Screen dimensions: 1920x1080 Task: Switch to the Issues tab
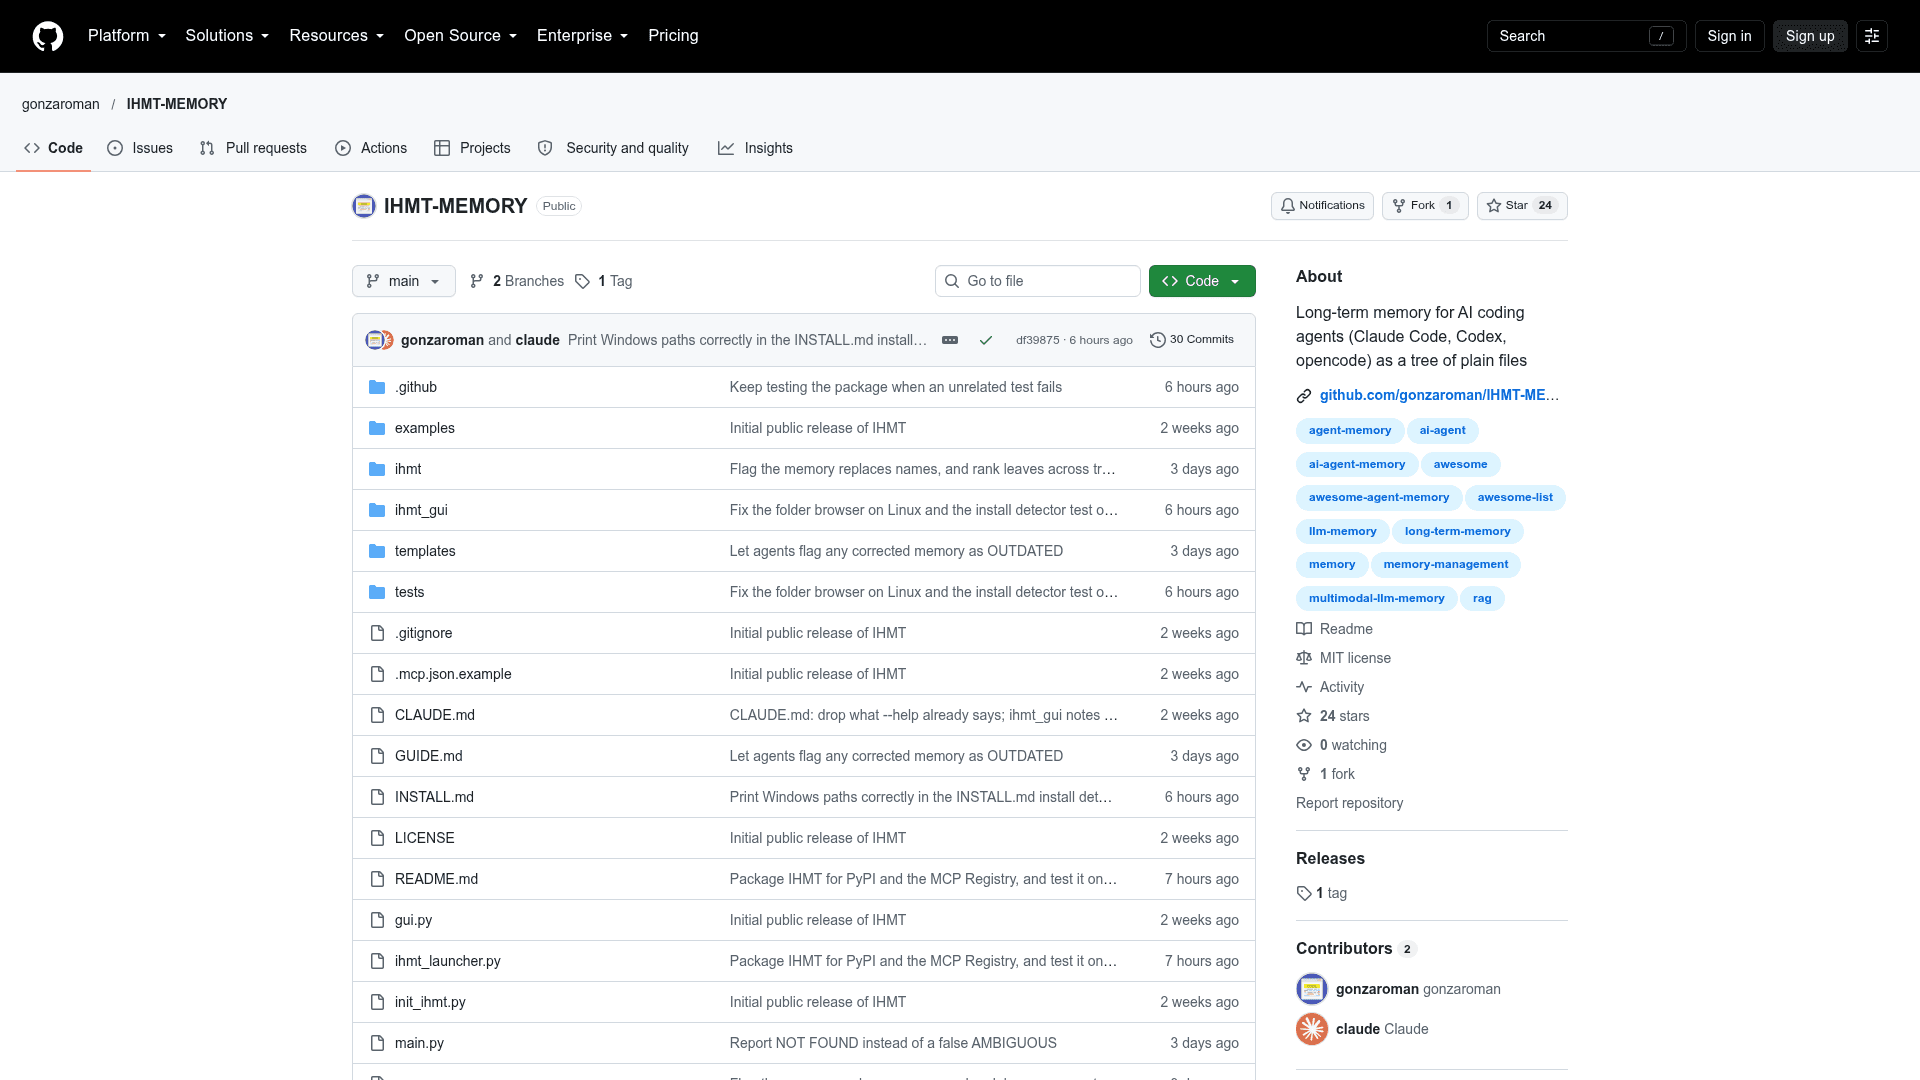click(140, 148)
